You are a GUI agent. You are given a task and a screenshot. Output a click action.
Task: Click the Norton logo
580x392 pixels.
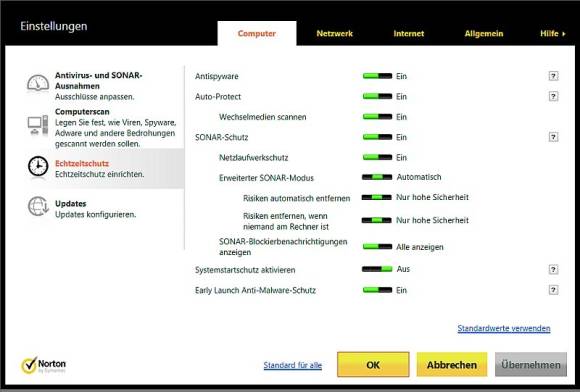(44, 365)
